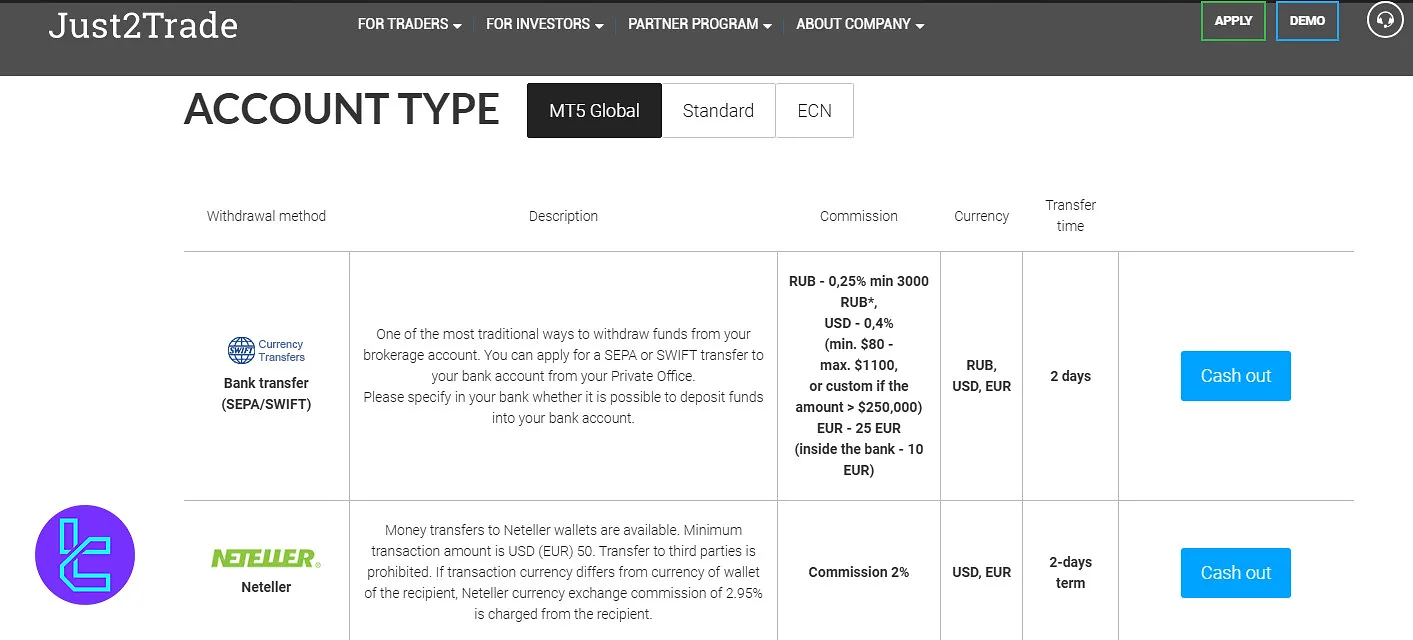Click the purple TC floating logo
1413x640 pixels.
tap(85, 555)
